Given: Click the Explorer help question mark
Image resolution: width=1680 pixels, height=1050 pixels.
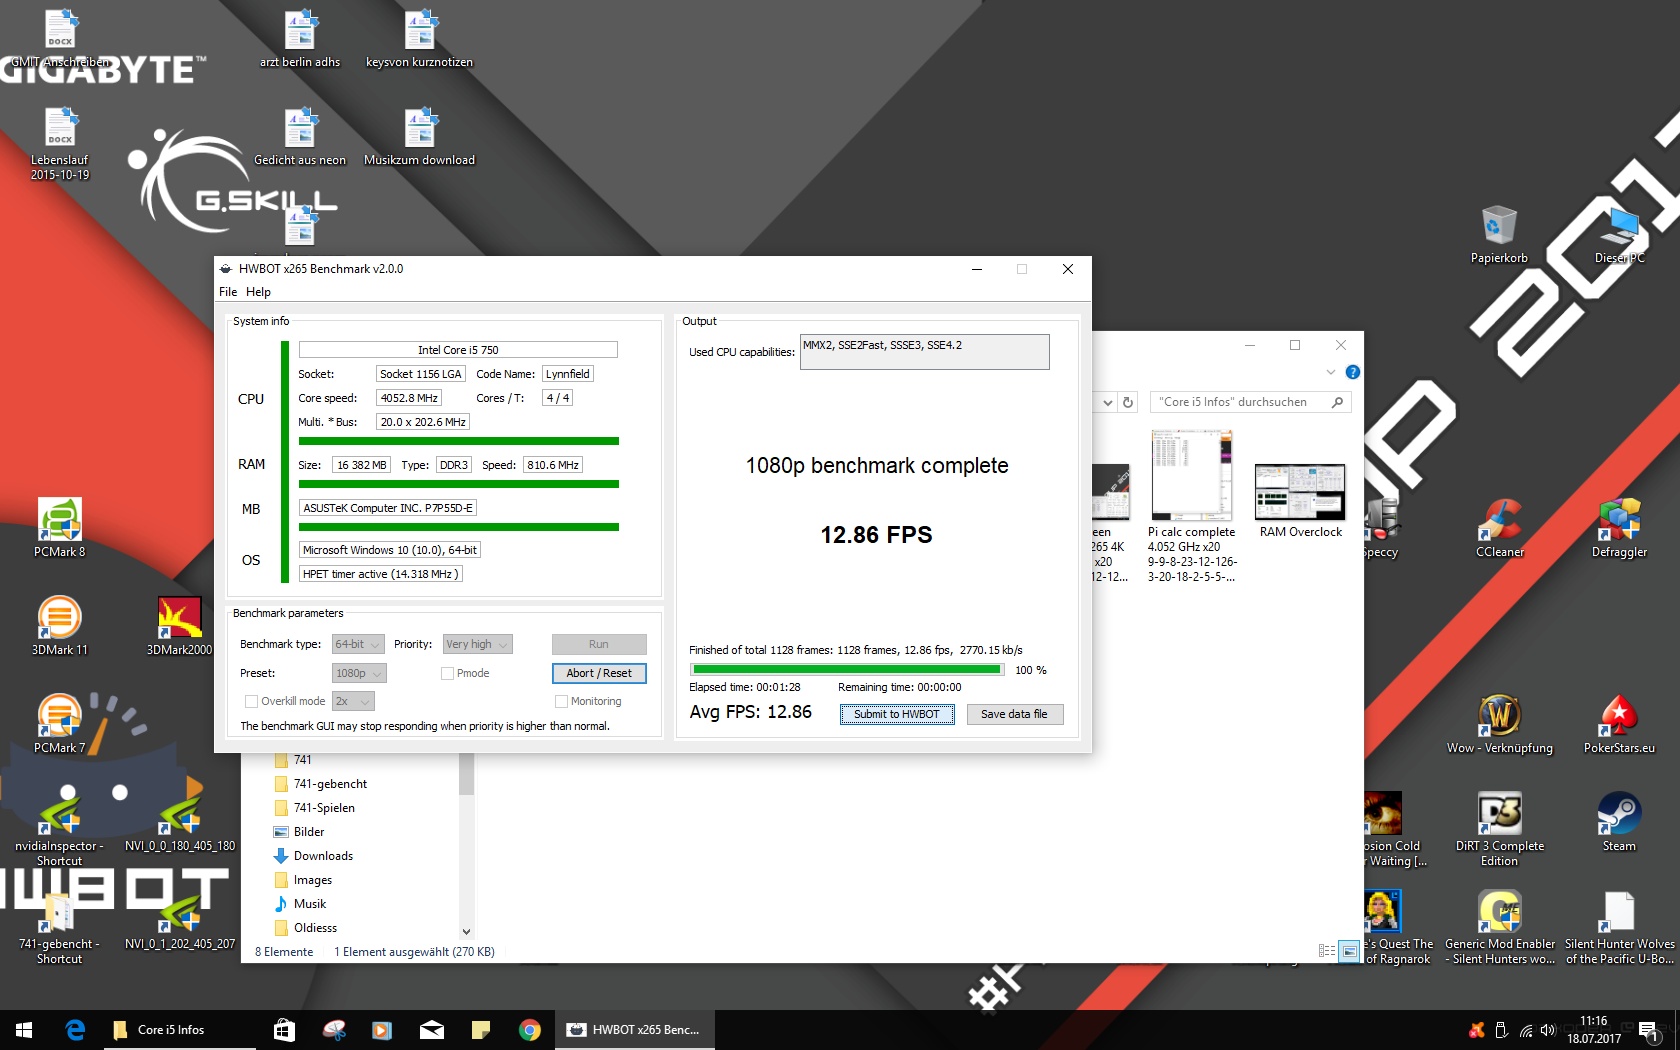Looking at the screenshot, I should (x=1352, y=372).
